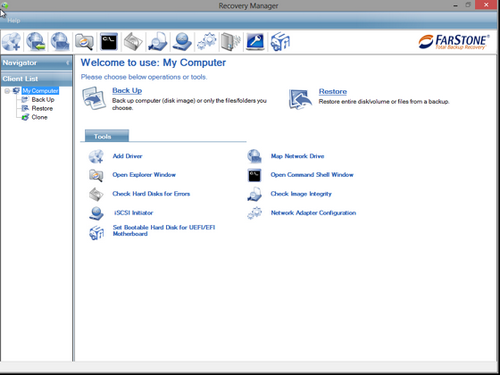Click the Open Explorer Window link
This screenshot has width=500, height=375.
point(144,175)
